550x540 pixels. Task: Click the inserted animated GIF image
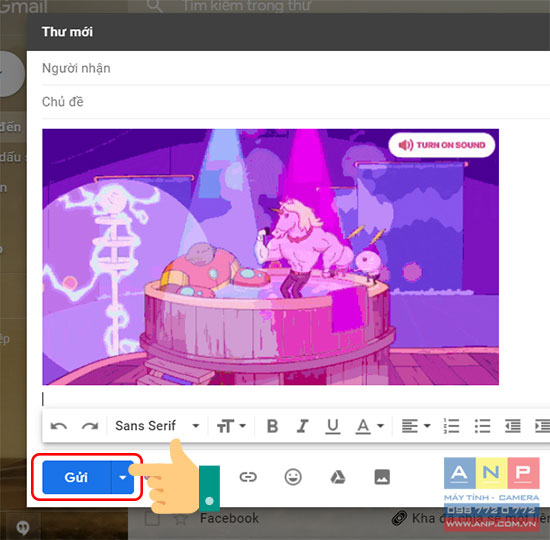[270, 257]
